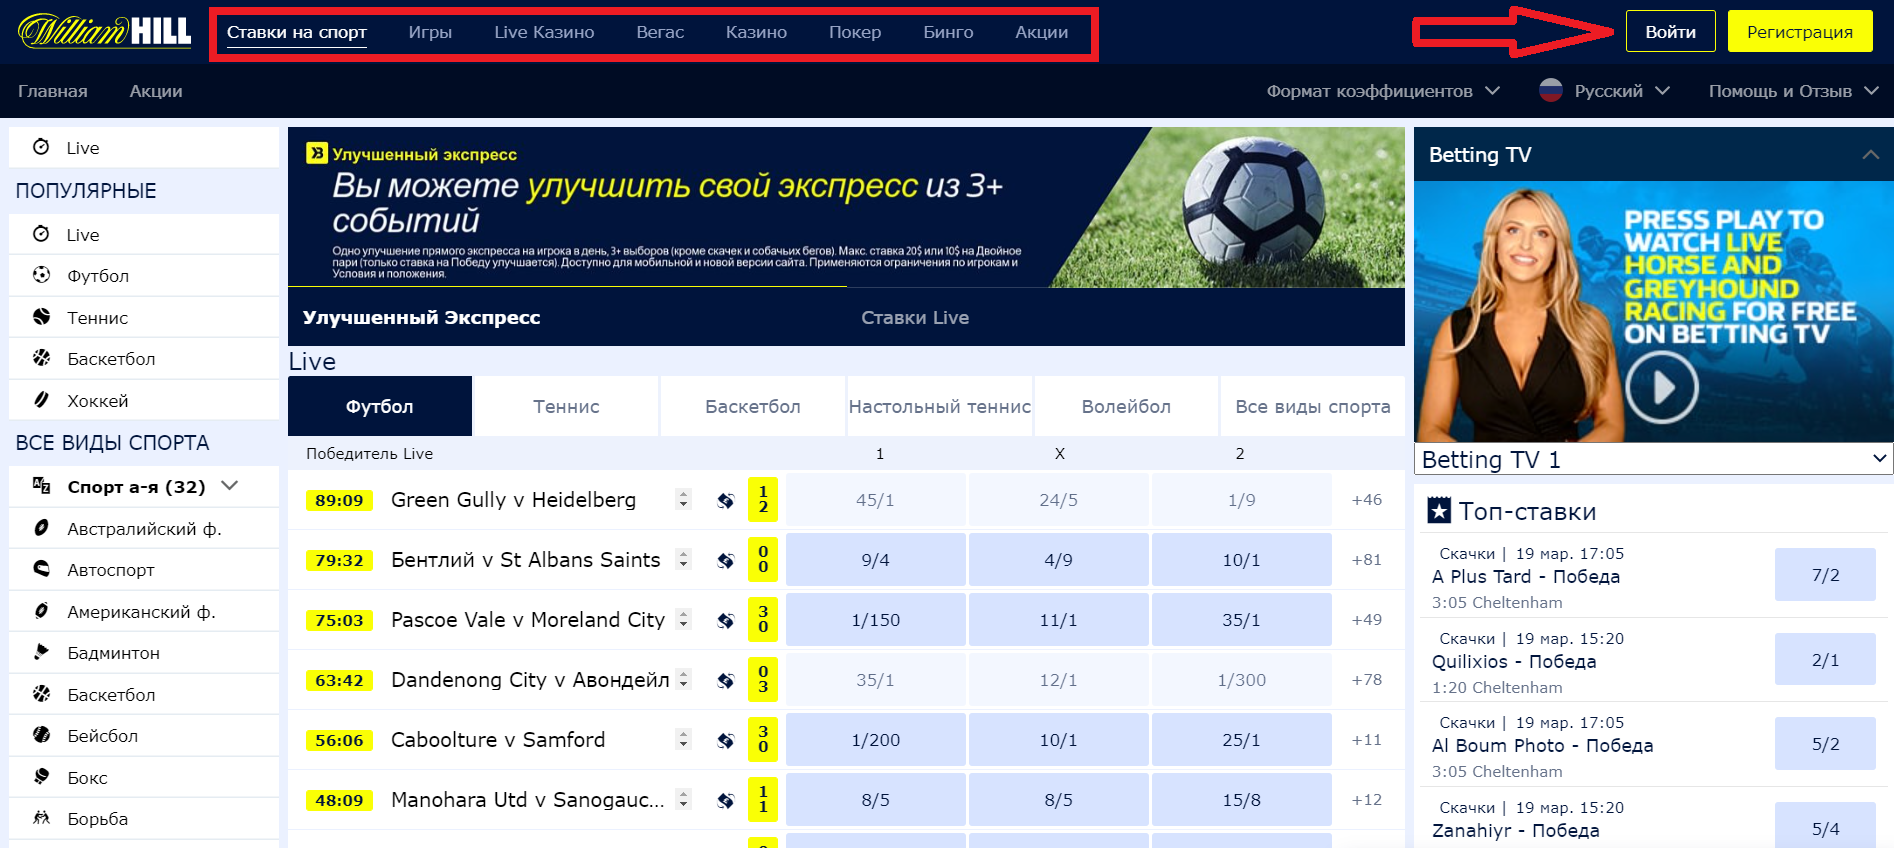Switch to the Настольный теннис tab

tap(940, 406)
